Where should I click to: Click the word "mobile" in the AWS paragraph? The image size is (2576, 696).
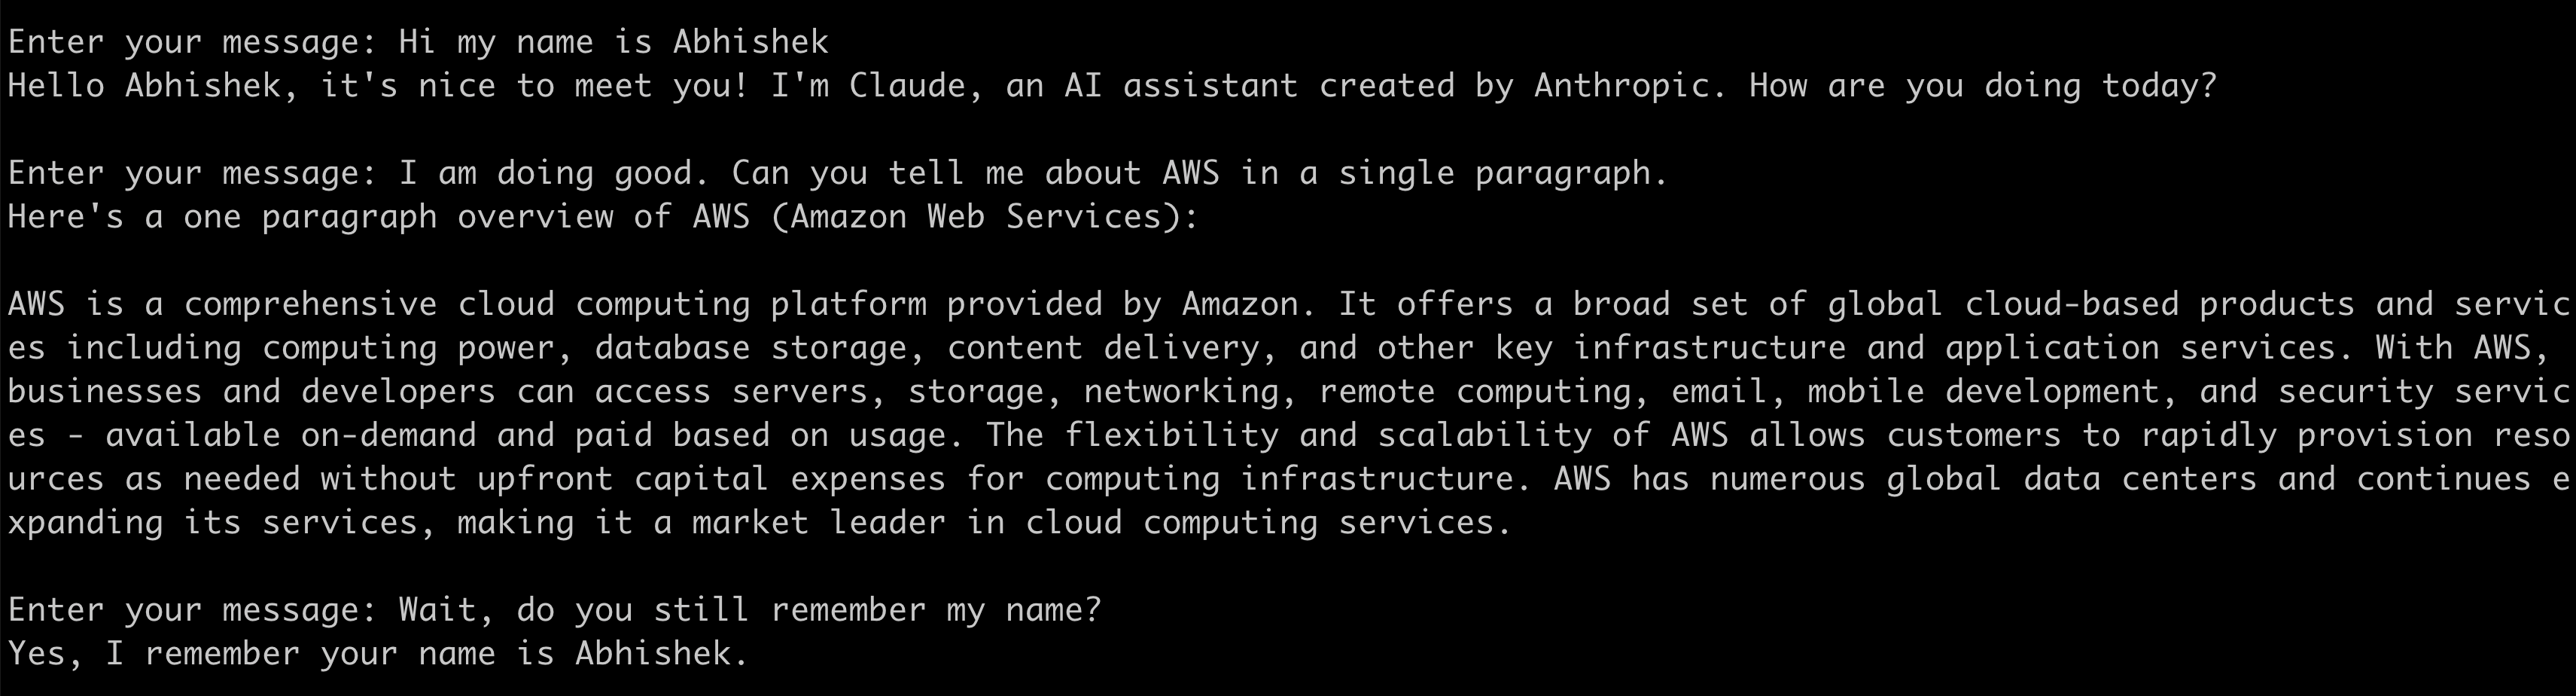(x=1866, y=392)
